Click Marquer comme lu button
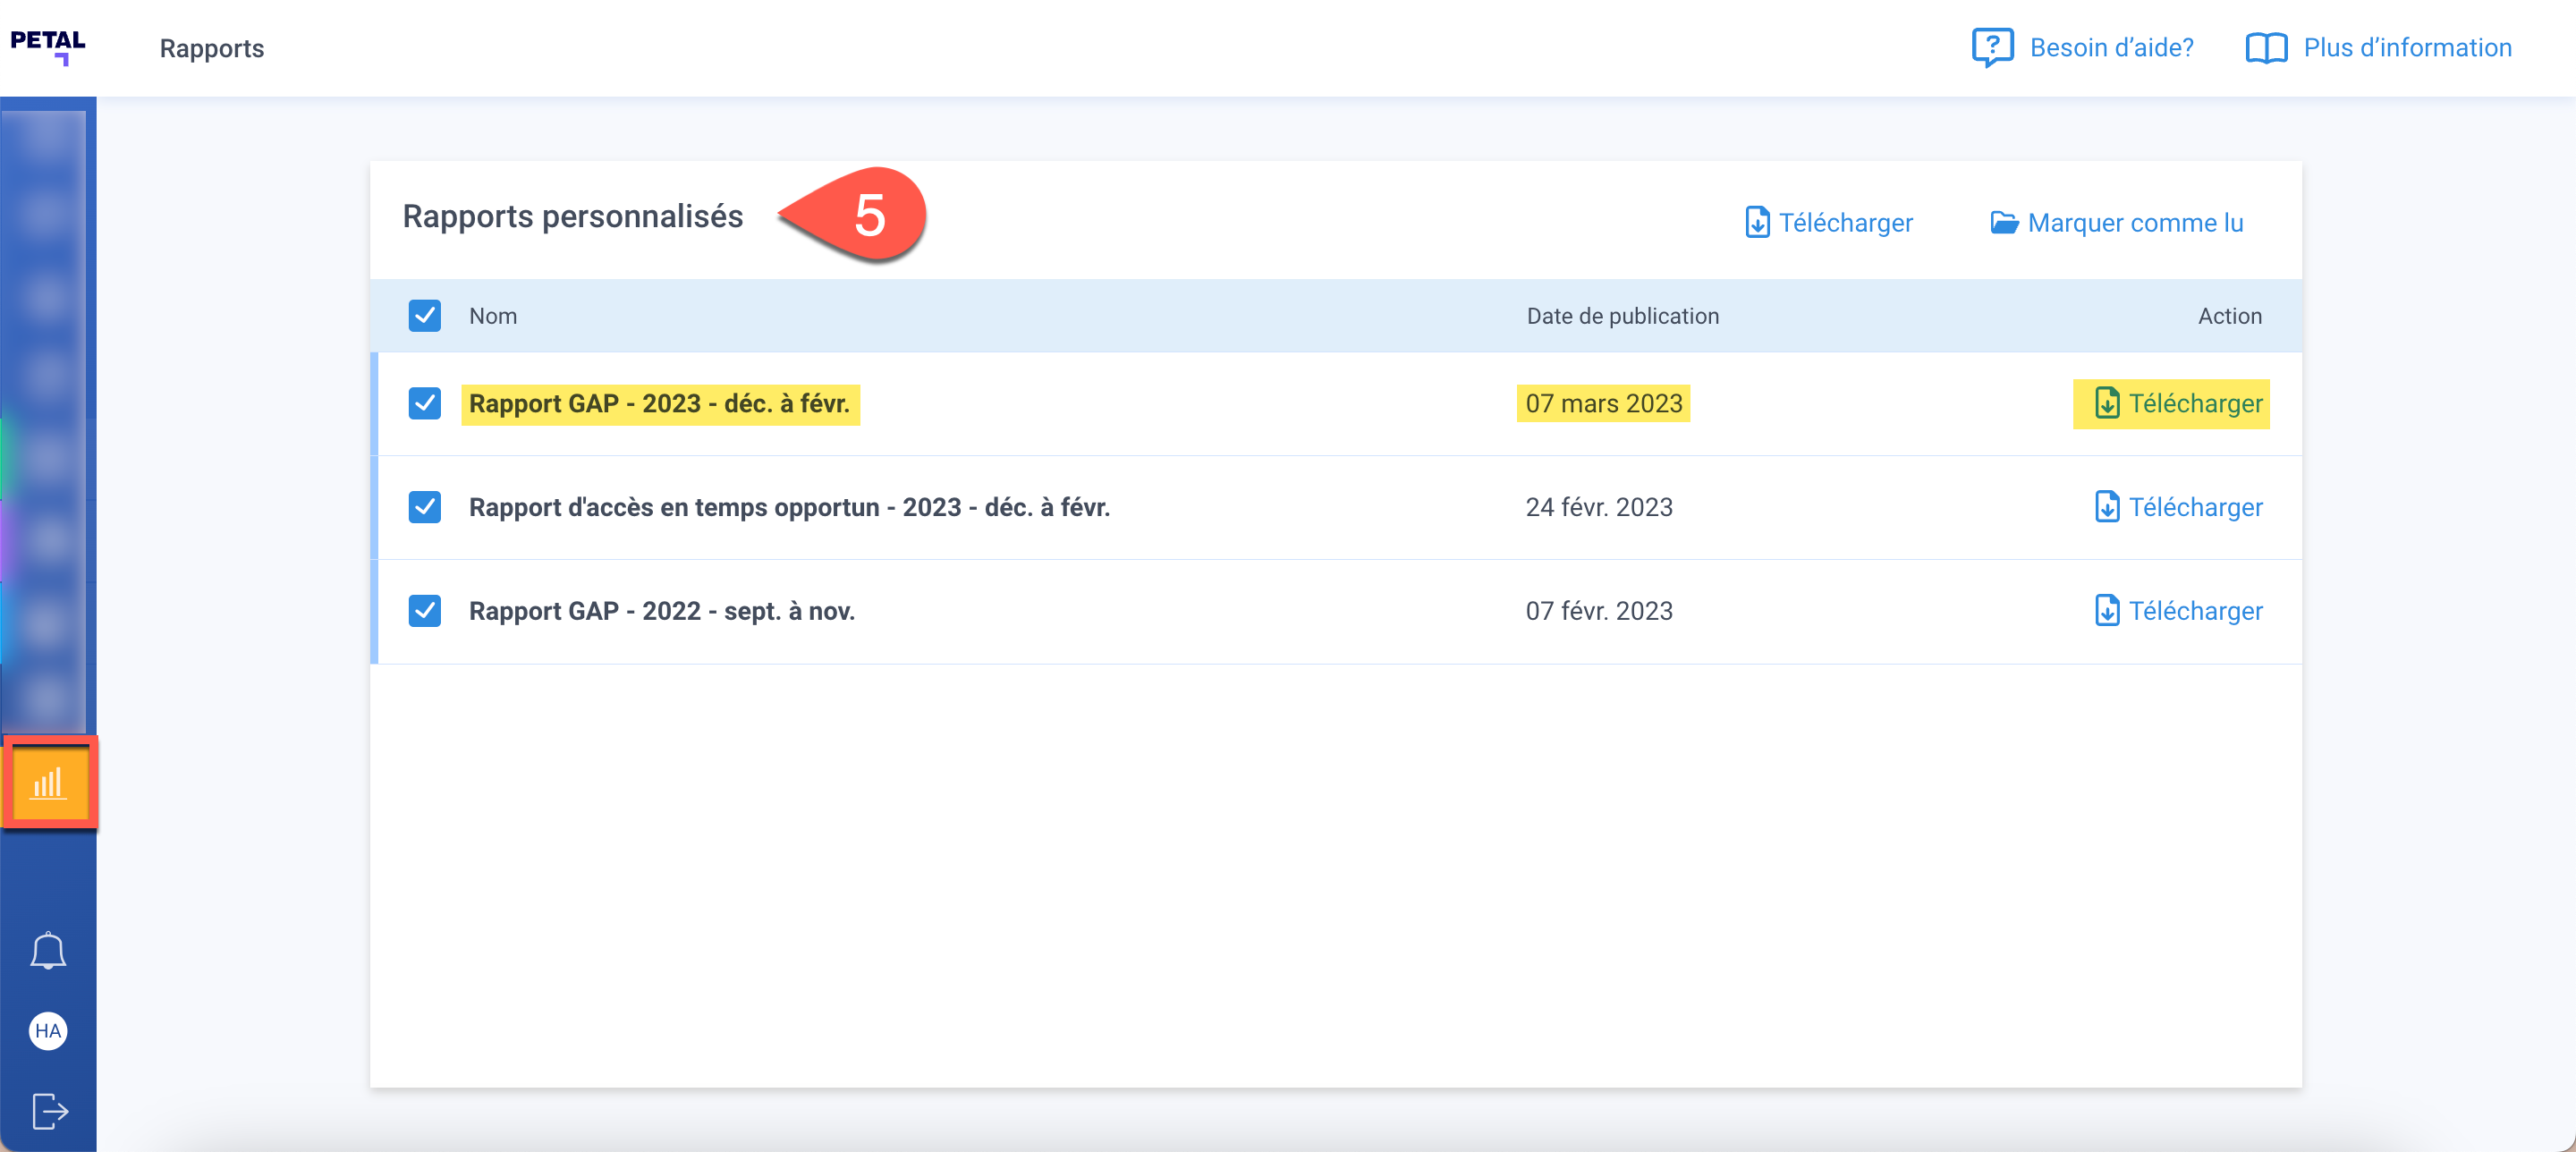This screenshot has width=2576, height=1152. pos(2117,222)
